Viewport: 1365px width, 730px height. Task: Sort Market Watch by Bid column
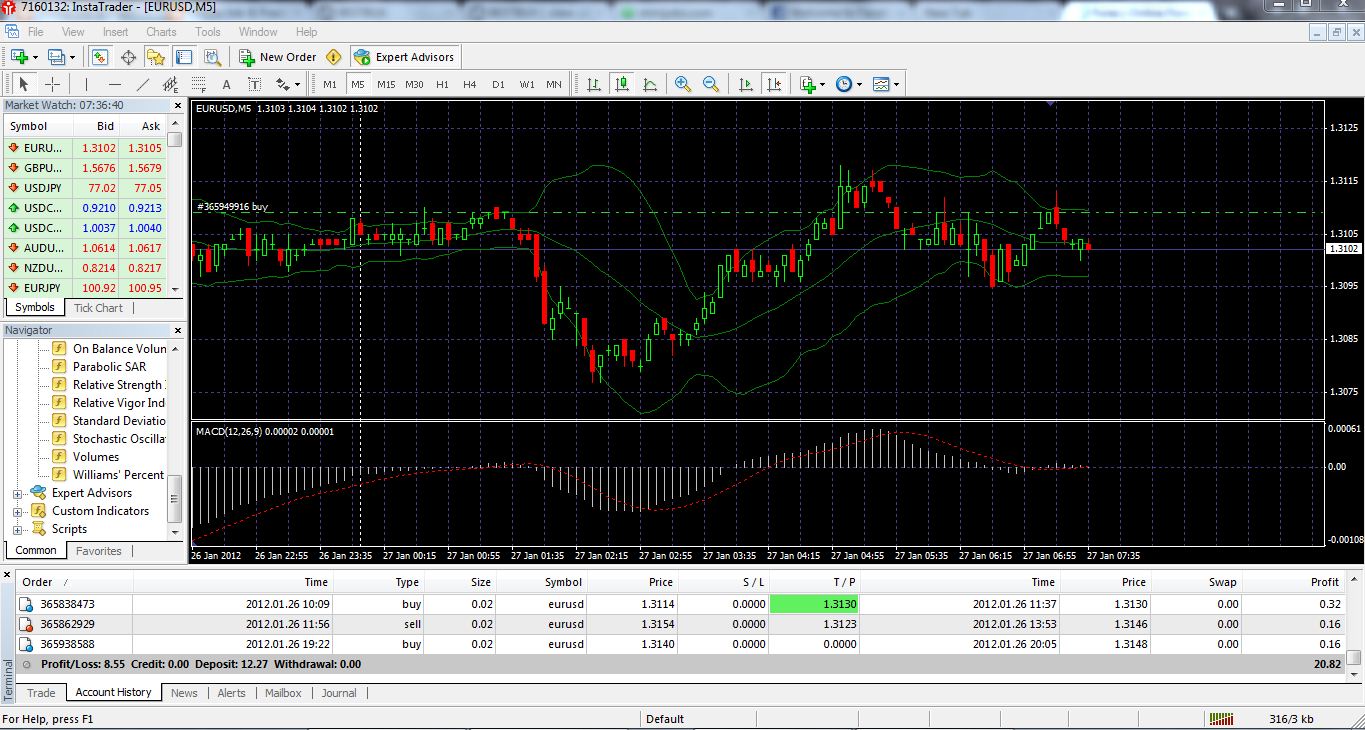pos(98,126)
